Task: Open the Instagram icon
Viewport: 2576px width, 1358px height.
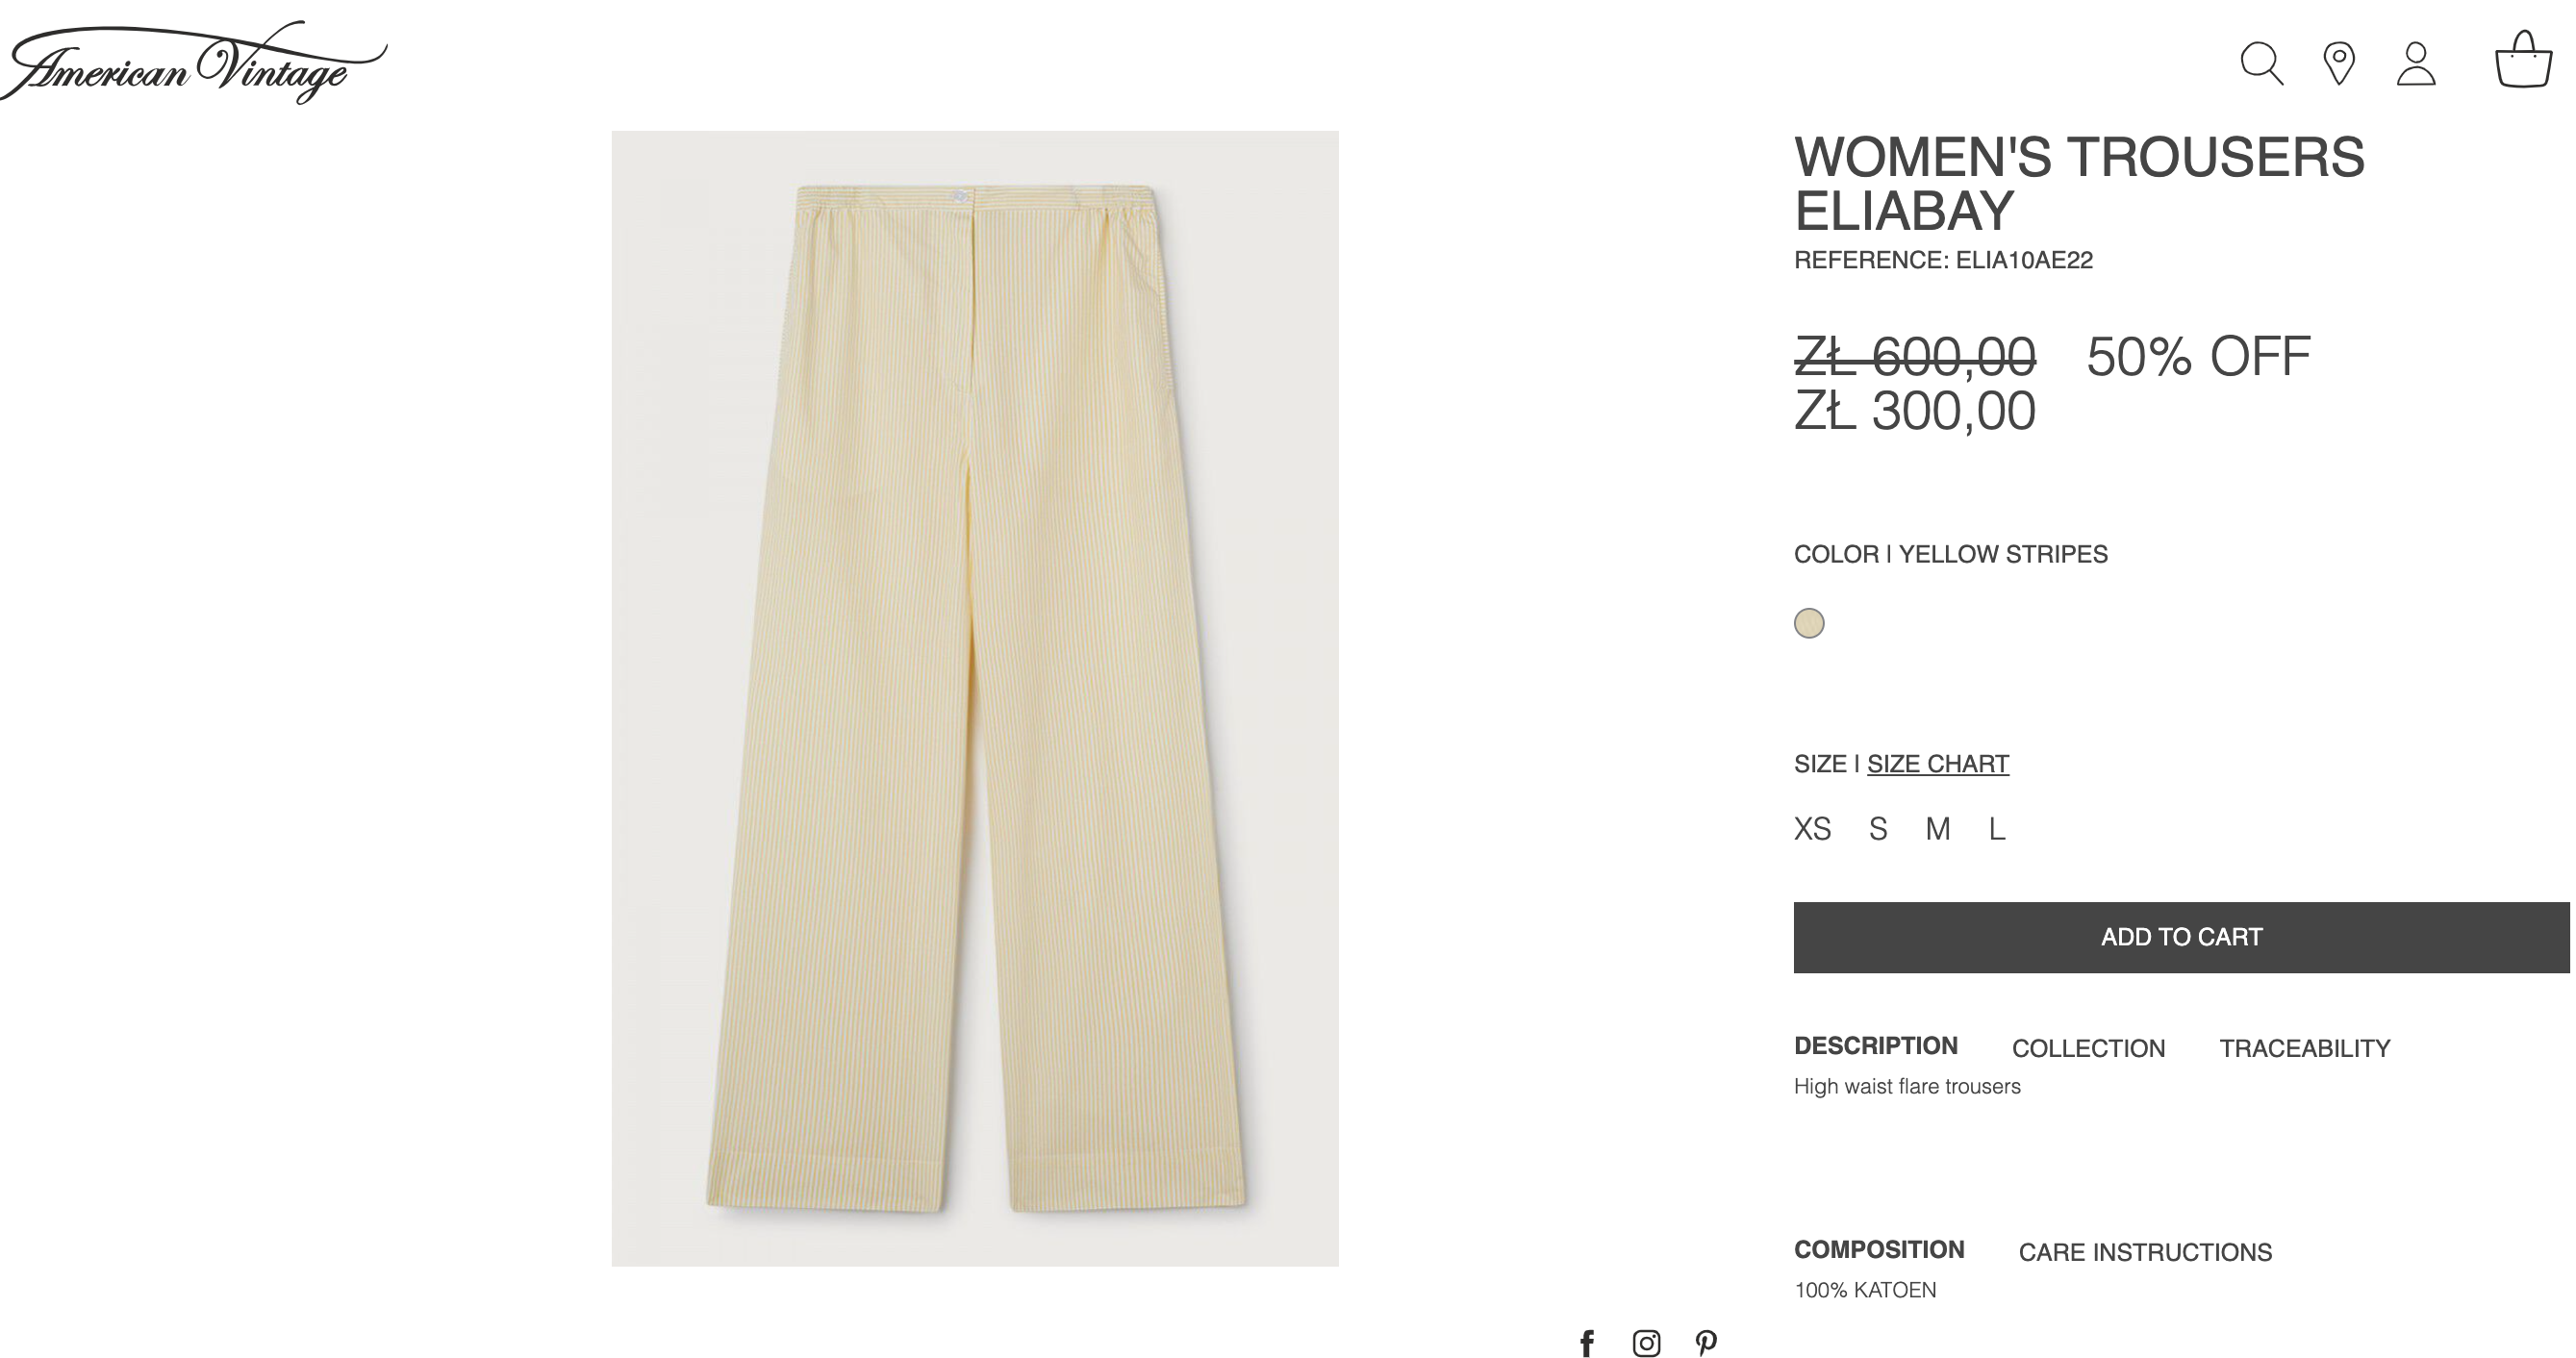Action: point(1646,1343)
